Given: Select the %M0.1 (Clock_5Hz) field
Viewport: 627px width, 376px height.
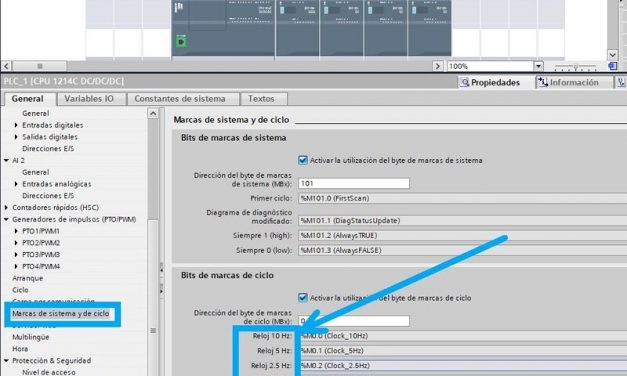Looking at the screenshot, I should coord(463,351).
